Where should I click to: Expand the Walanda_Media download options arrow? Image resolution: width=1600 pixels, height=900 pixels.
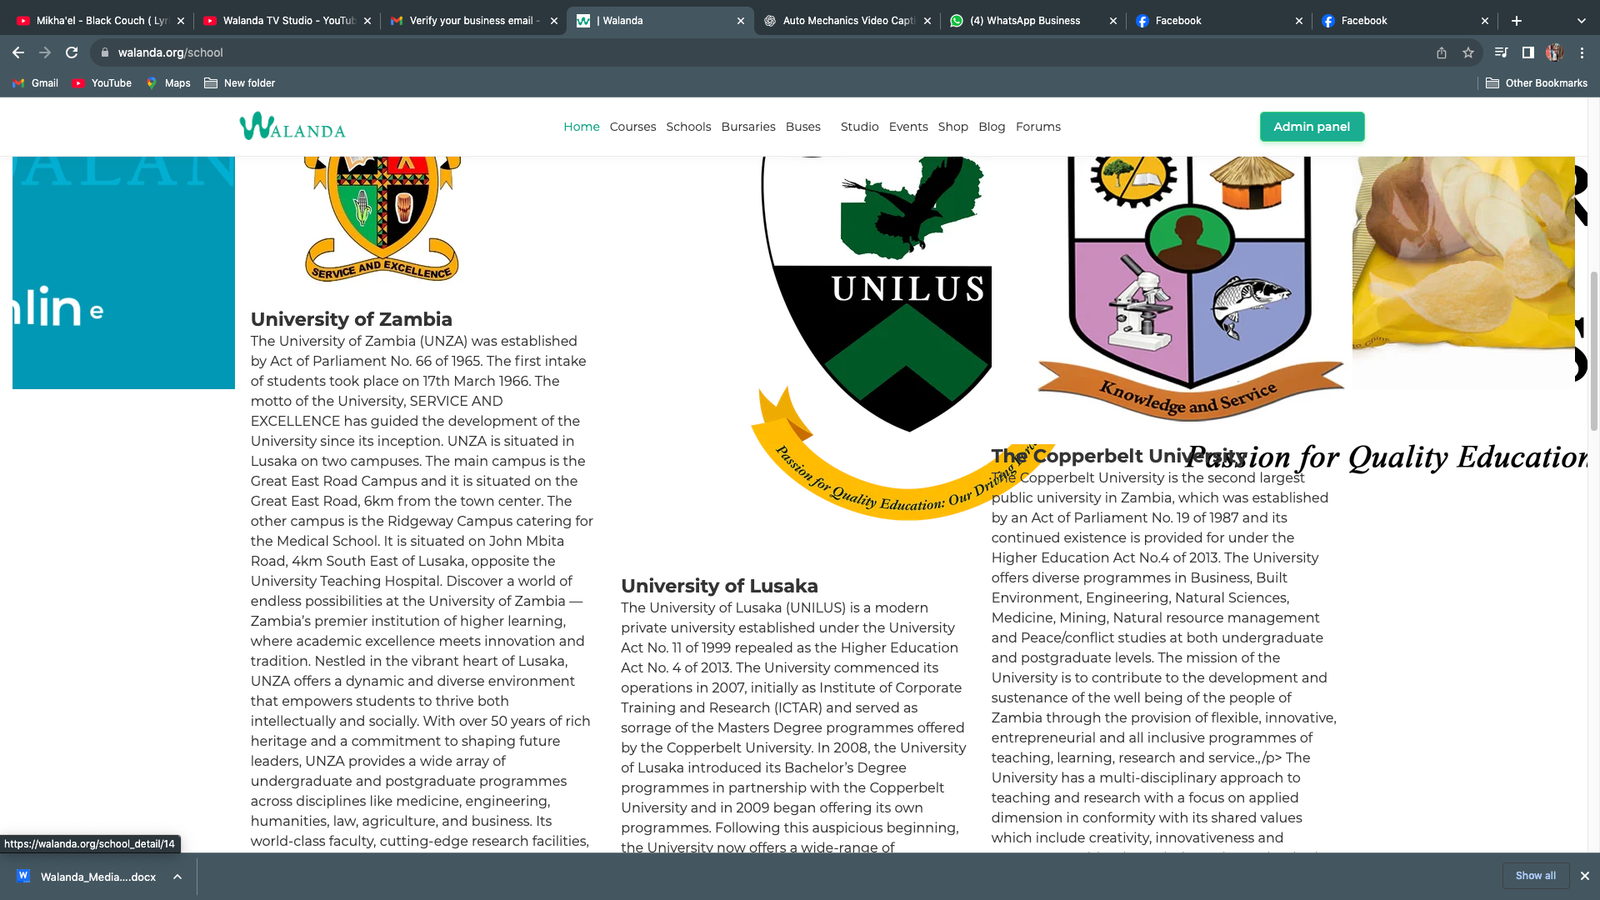(177, 877)
